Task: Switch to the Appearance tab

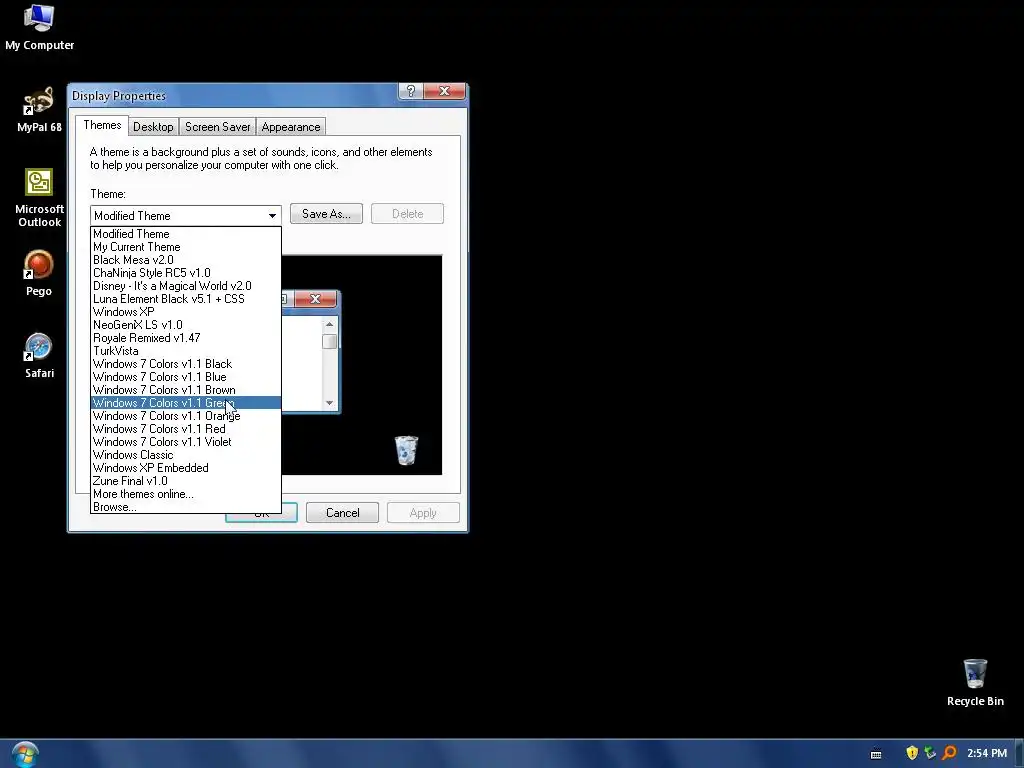Action: (x=291, y=127)
